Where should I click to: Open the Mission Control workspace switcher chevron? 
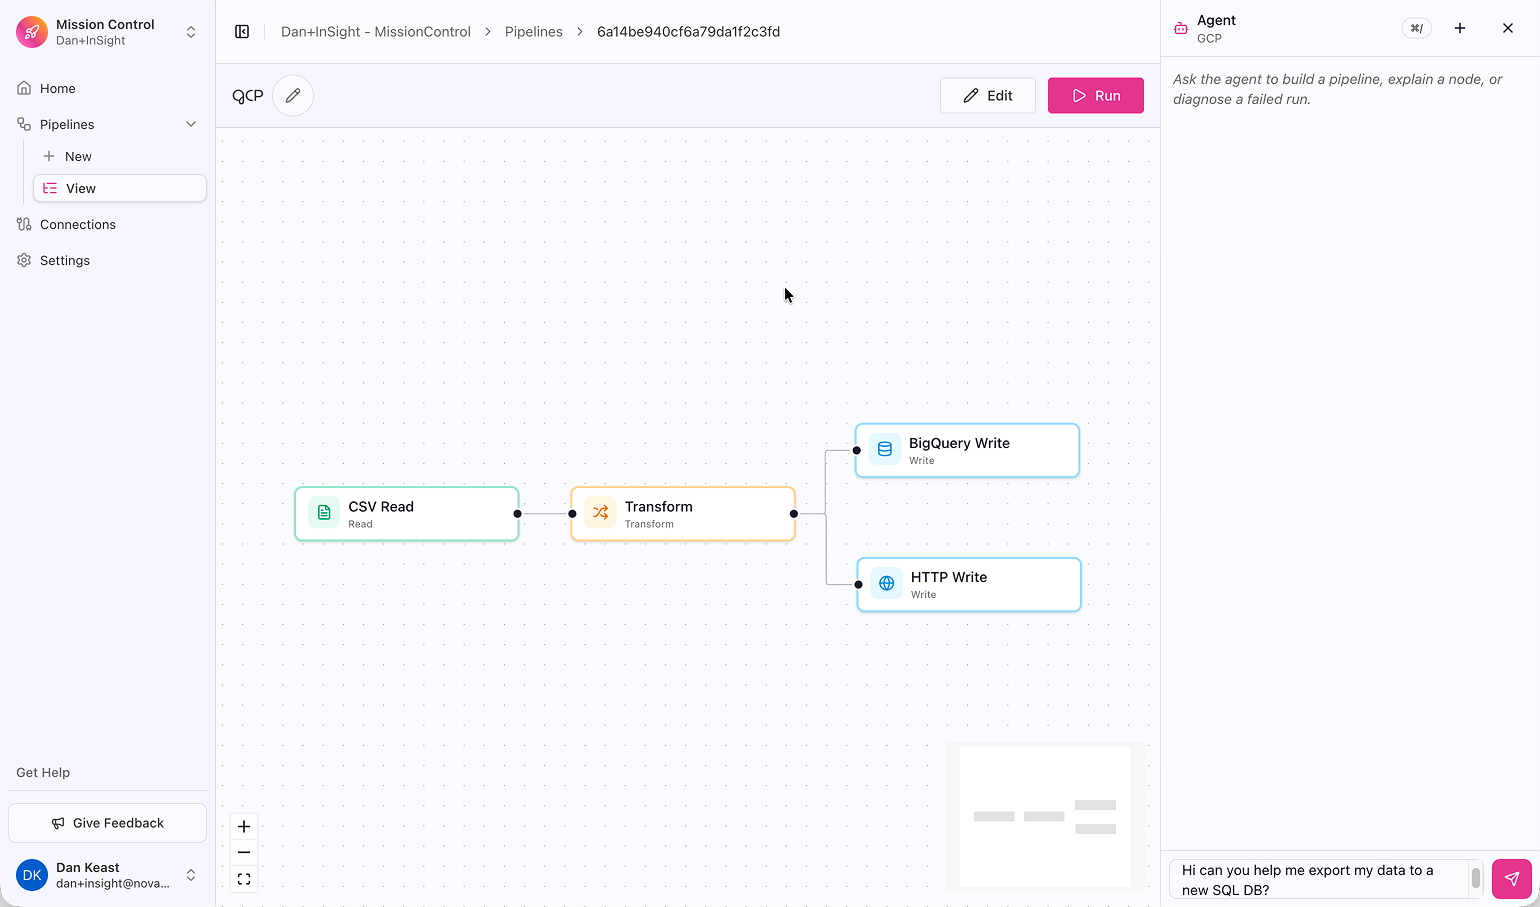pyautogui.click(x=191, y=32)
